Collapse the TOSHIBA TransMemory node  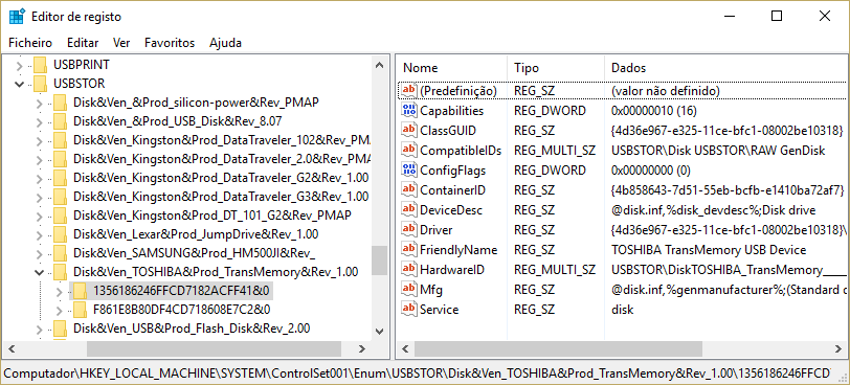coord(39,272)
